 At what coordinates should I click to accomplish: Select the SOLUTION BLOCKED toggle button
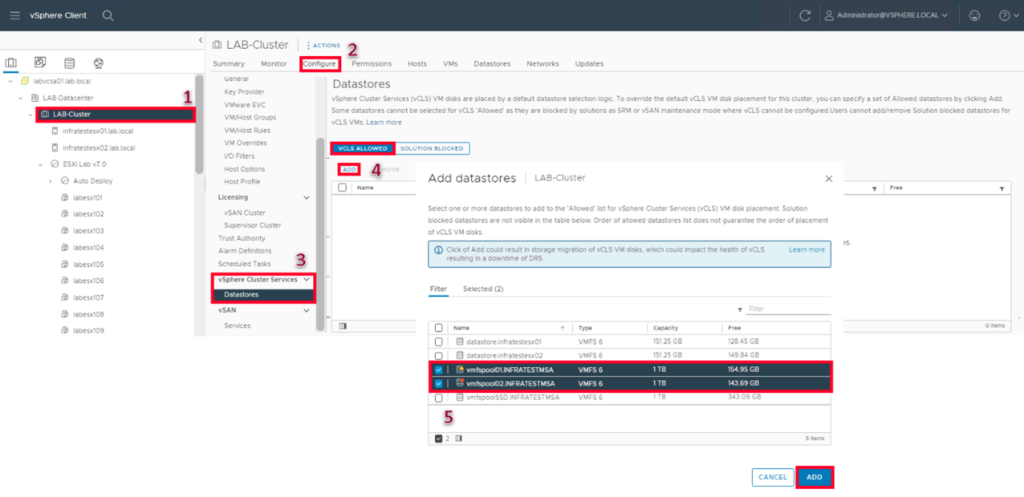[432, 148]
